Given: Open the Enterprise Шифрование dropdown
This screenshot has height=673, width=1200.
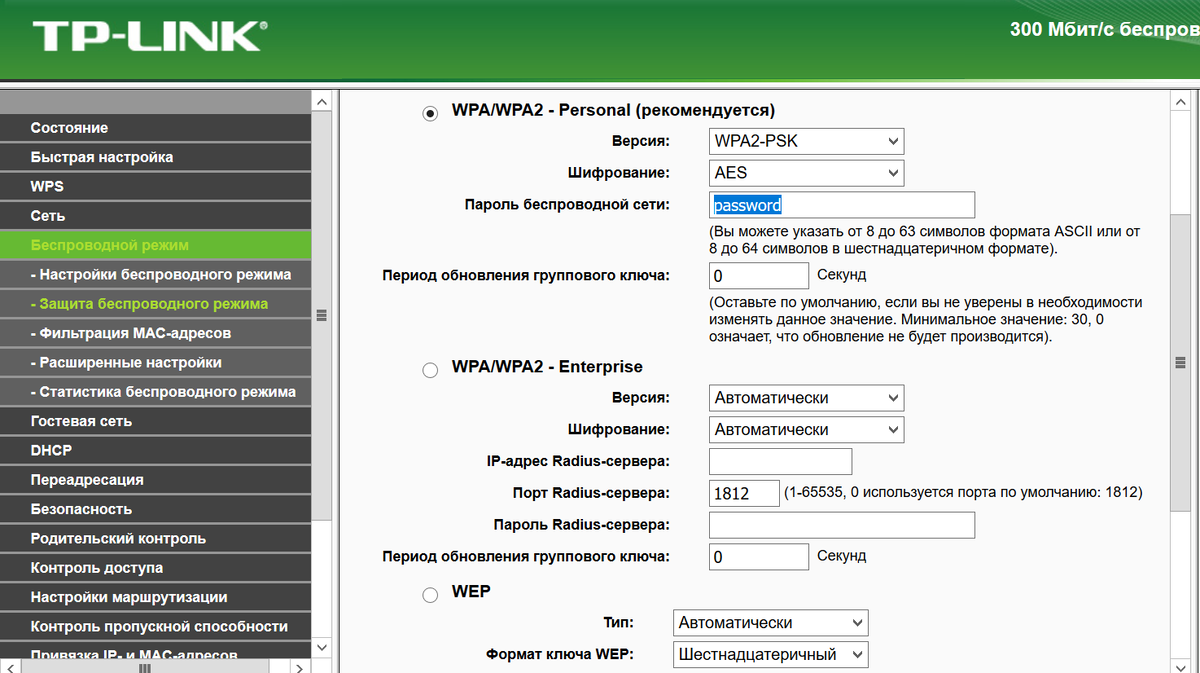Looking at the screenshot, I should coord(806,429).
